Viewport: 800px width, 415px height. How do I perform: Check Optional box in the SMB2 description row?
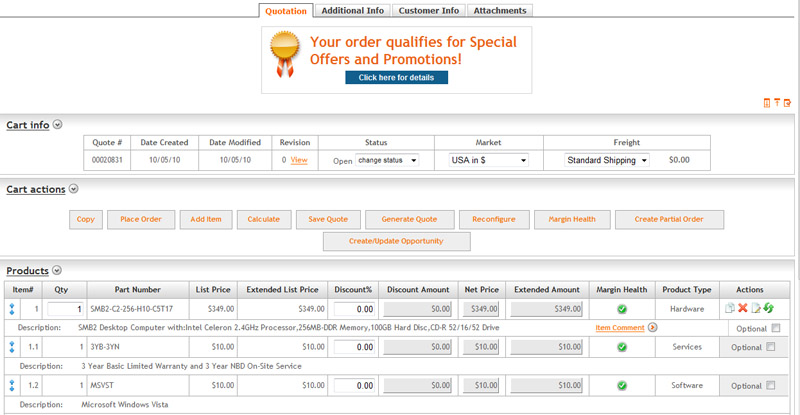(776, 328)
